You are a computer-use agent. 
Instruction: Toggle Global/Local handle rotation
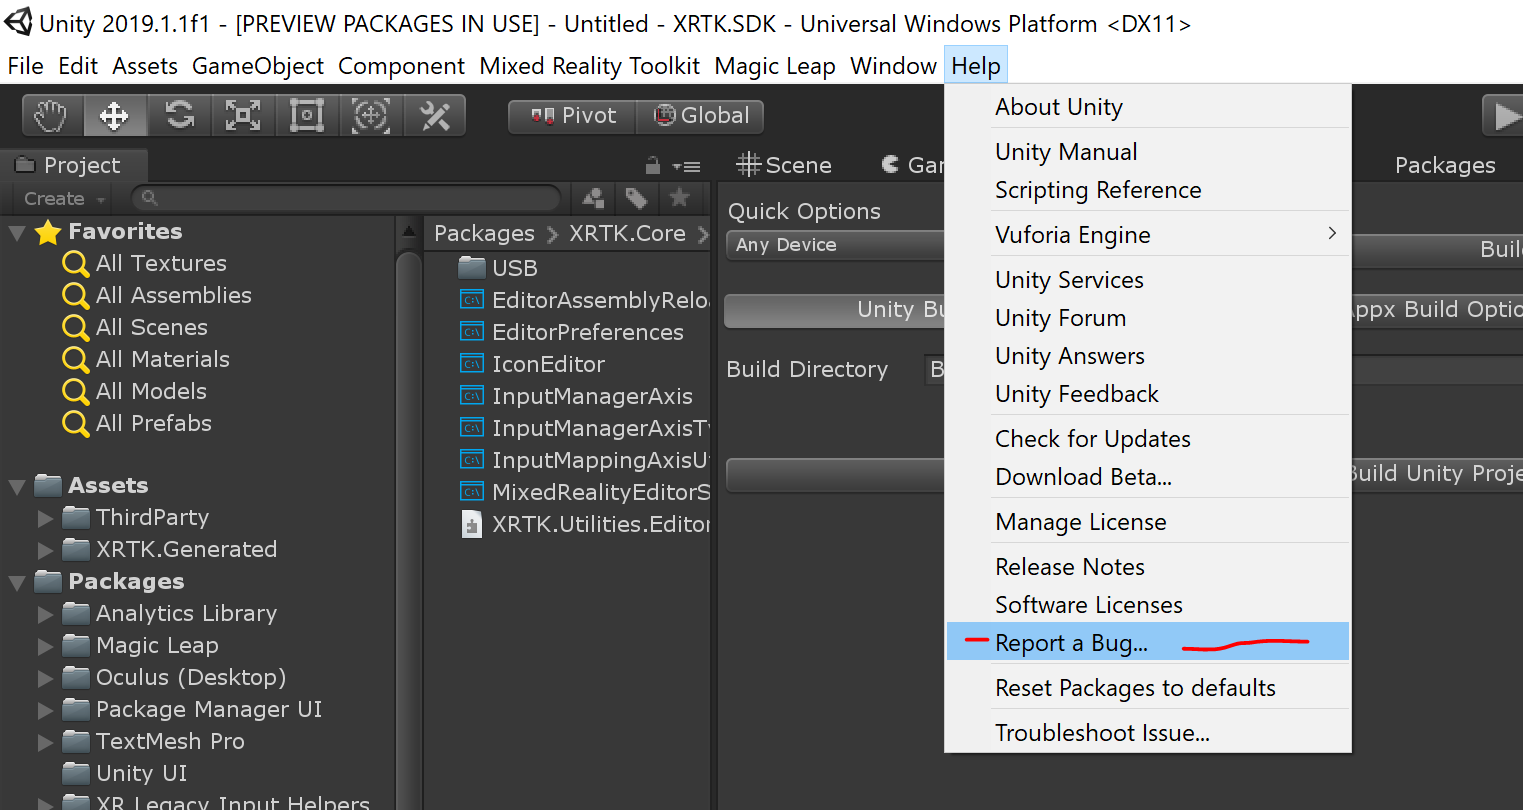(701, 116)
